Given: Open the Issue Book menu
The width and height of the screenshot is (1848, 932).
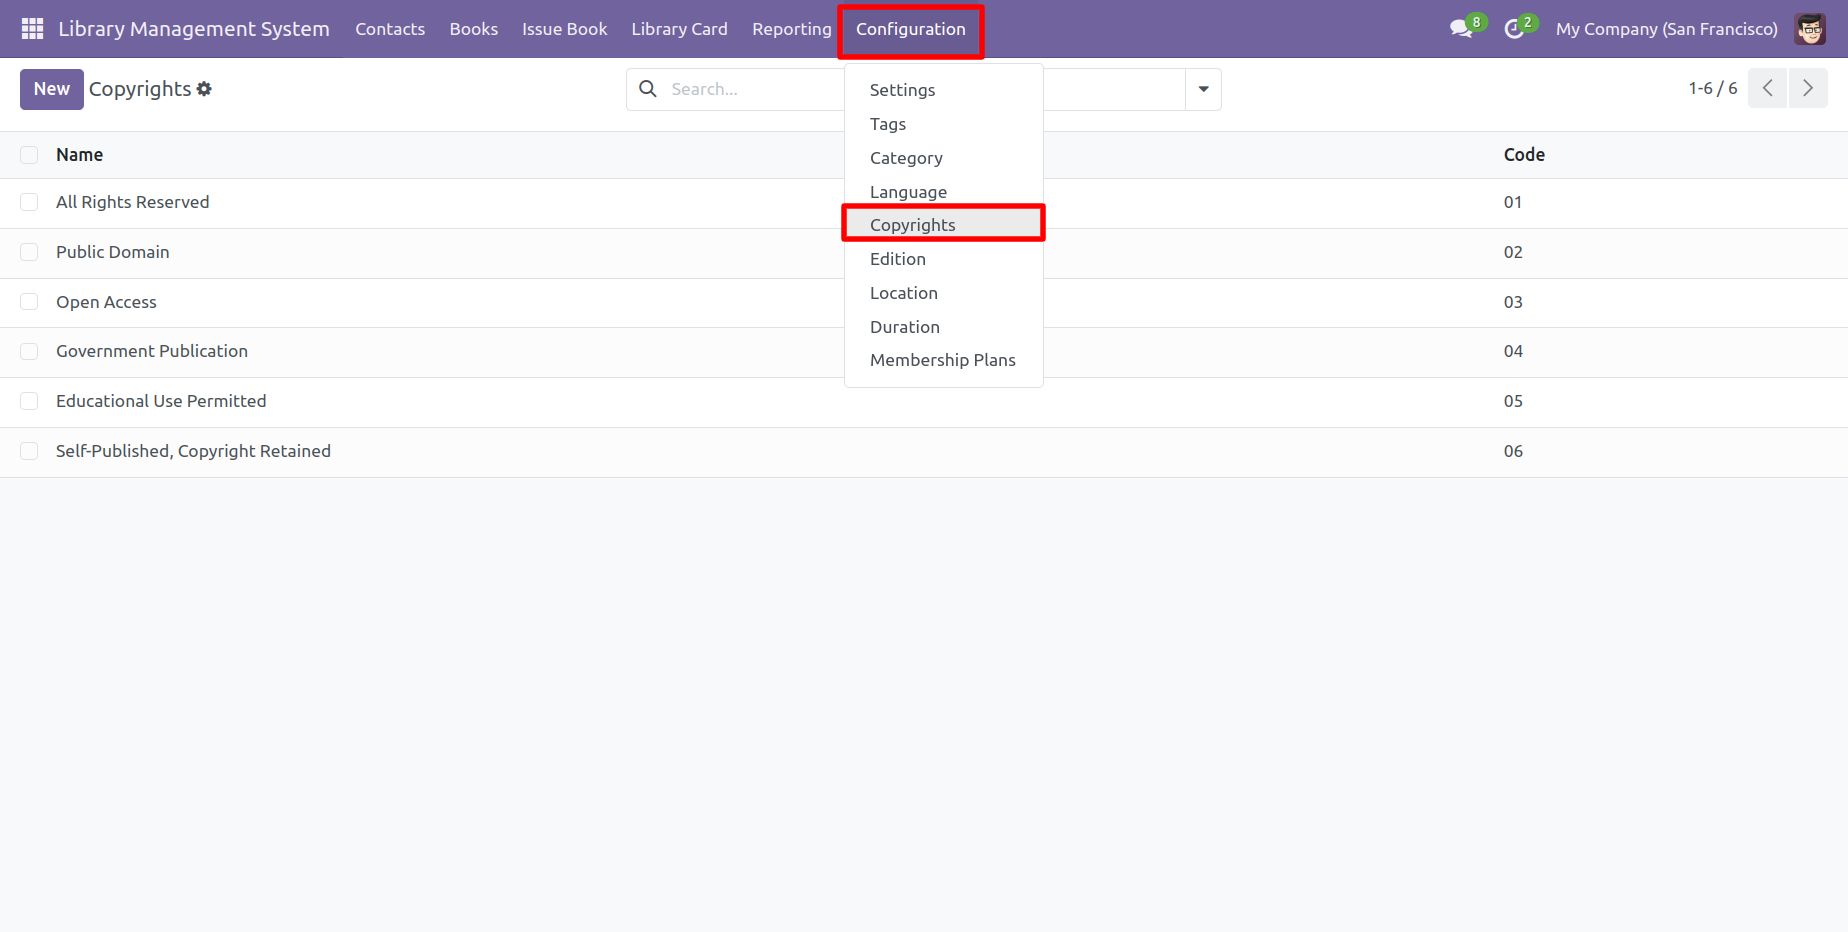Looking at the screenshot, I should point(564,29).
